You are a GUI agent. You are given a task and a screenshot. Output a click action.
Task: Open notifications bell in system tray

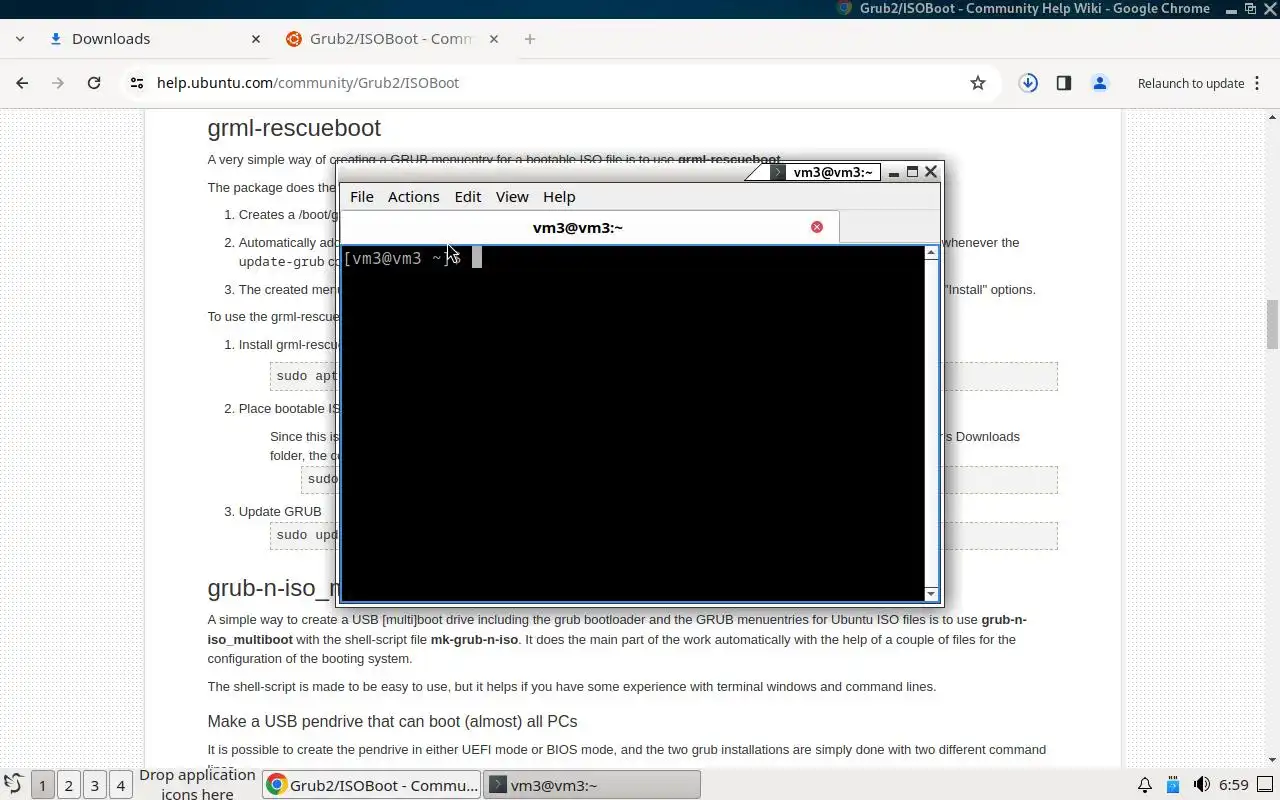point(1145,785)
